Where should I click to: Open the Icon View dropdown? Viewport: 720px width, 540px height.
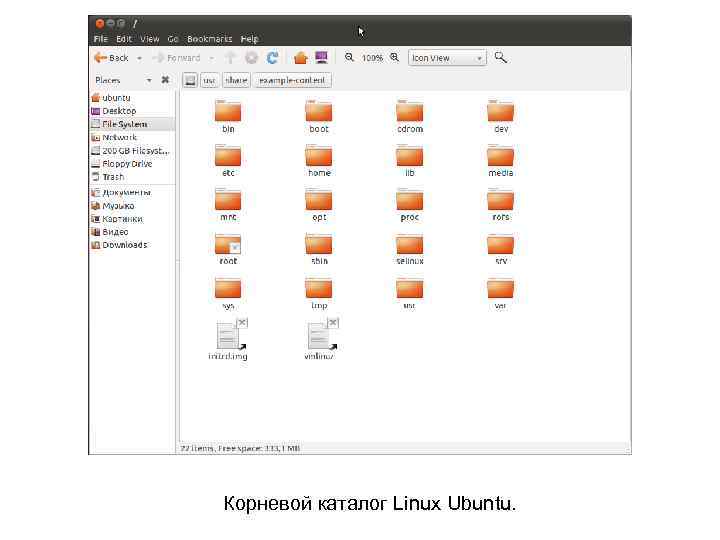pyautogui.click(x=447, y=58)
